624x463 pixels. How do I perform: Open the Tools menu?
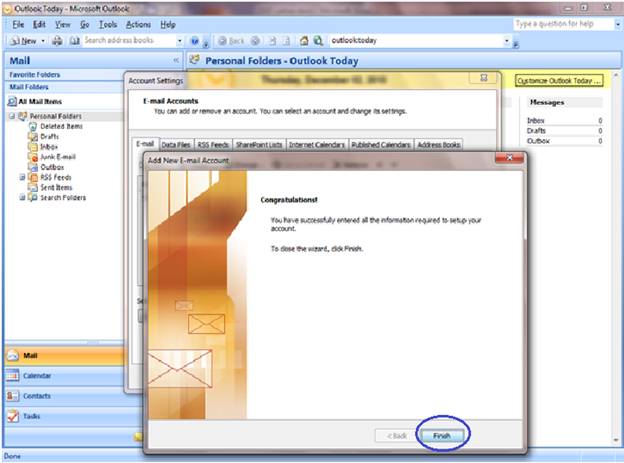(x=108, y=24)
